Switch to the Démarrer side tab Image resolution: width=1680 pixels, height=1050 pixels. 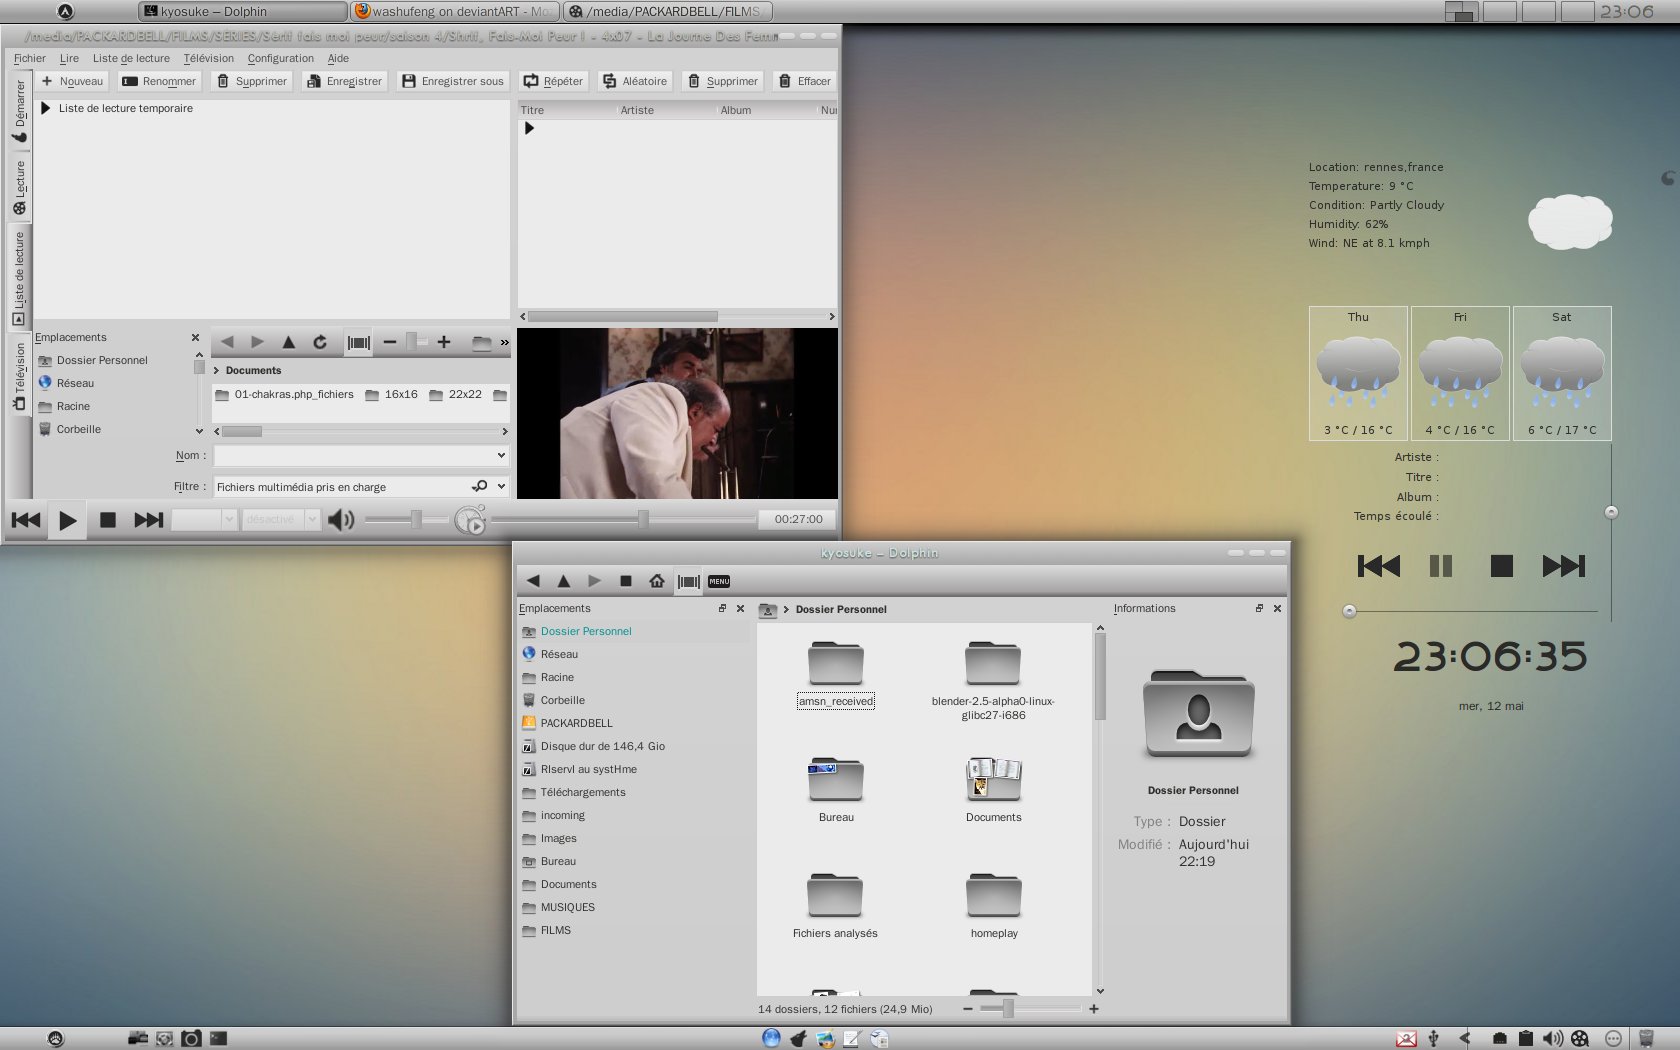tap(20, 111)
